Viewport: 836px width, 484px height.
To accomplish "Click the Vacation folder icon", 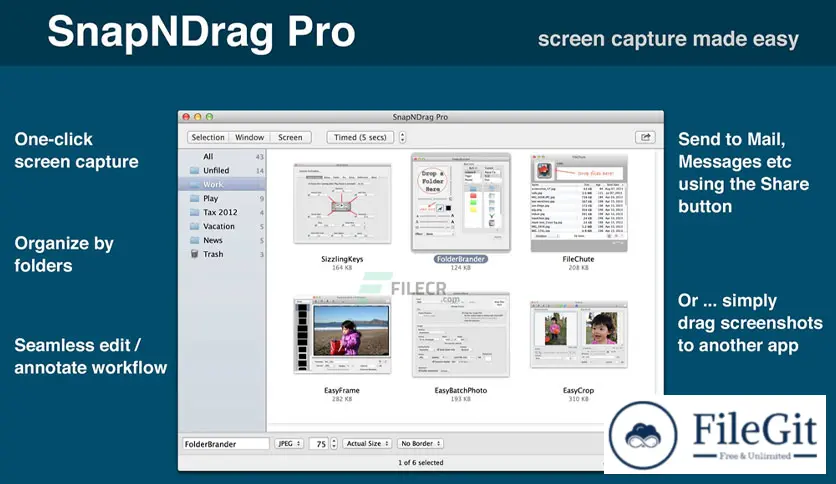I will click(195, 226).
